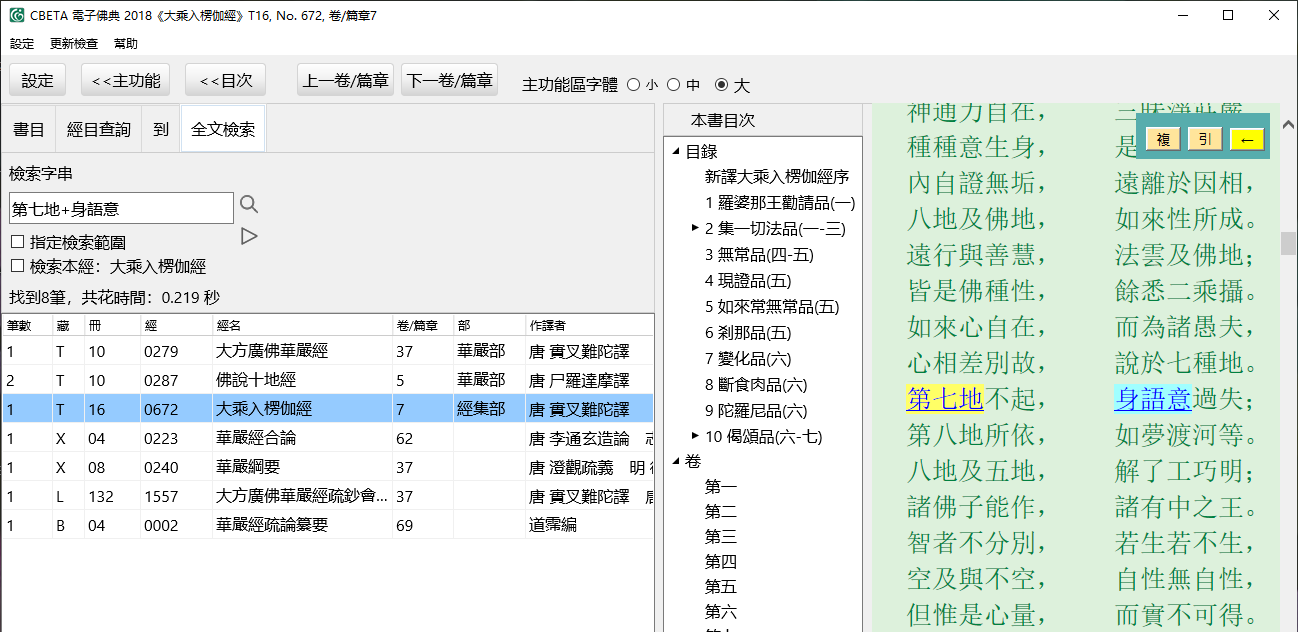Open 4 現證品 in contents
1298x632 pixels.
click(748, 281)
